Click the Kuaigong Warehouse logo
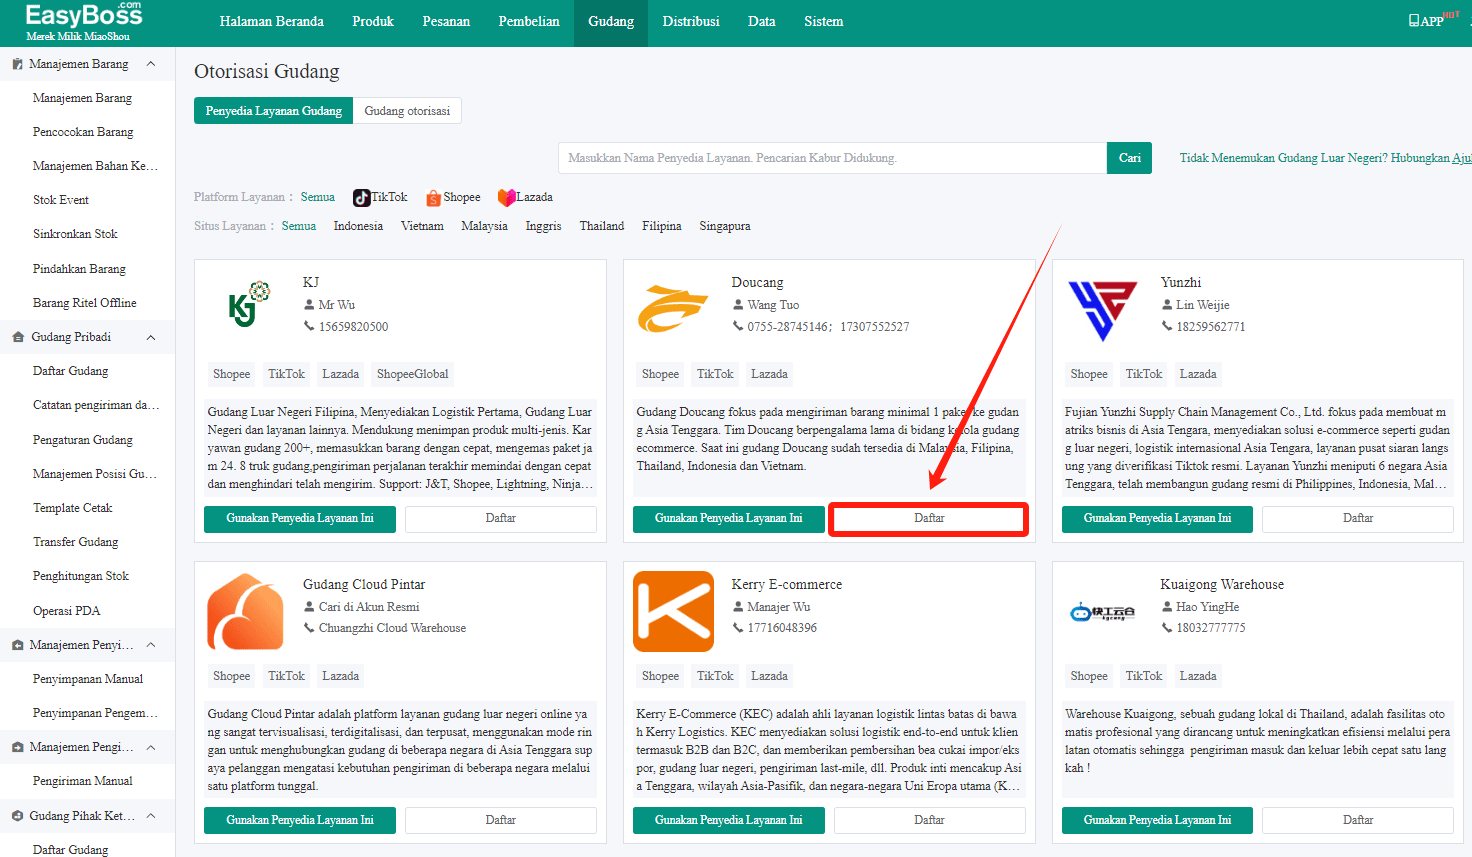This screenshot has height=857, width=1472. point(1102,612)
